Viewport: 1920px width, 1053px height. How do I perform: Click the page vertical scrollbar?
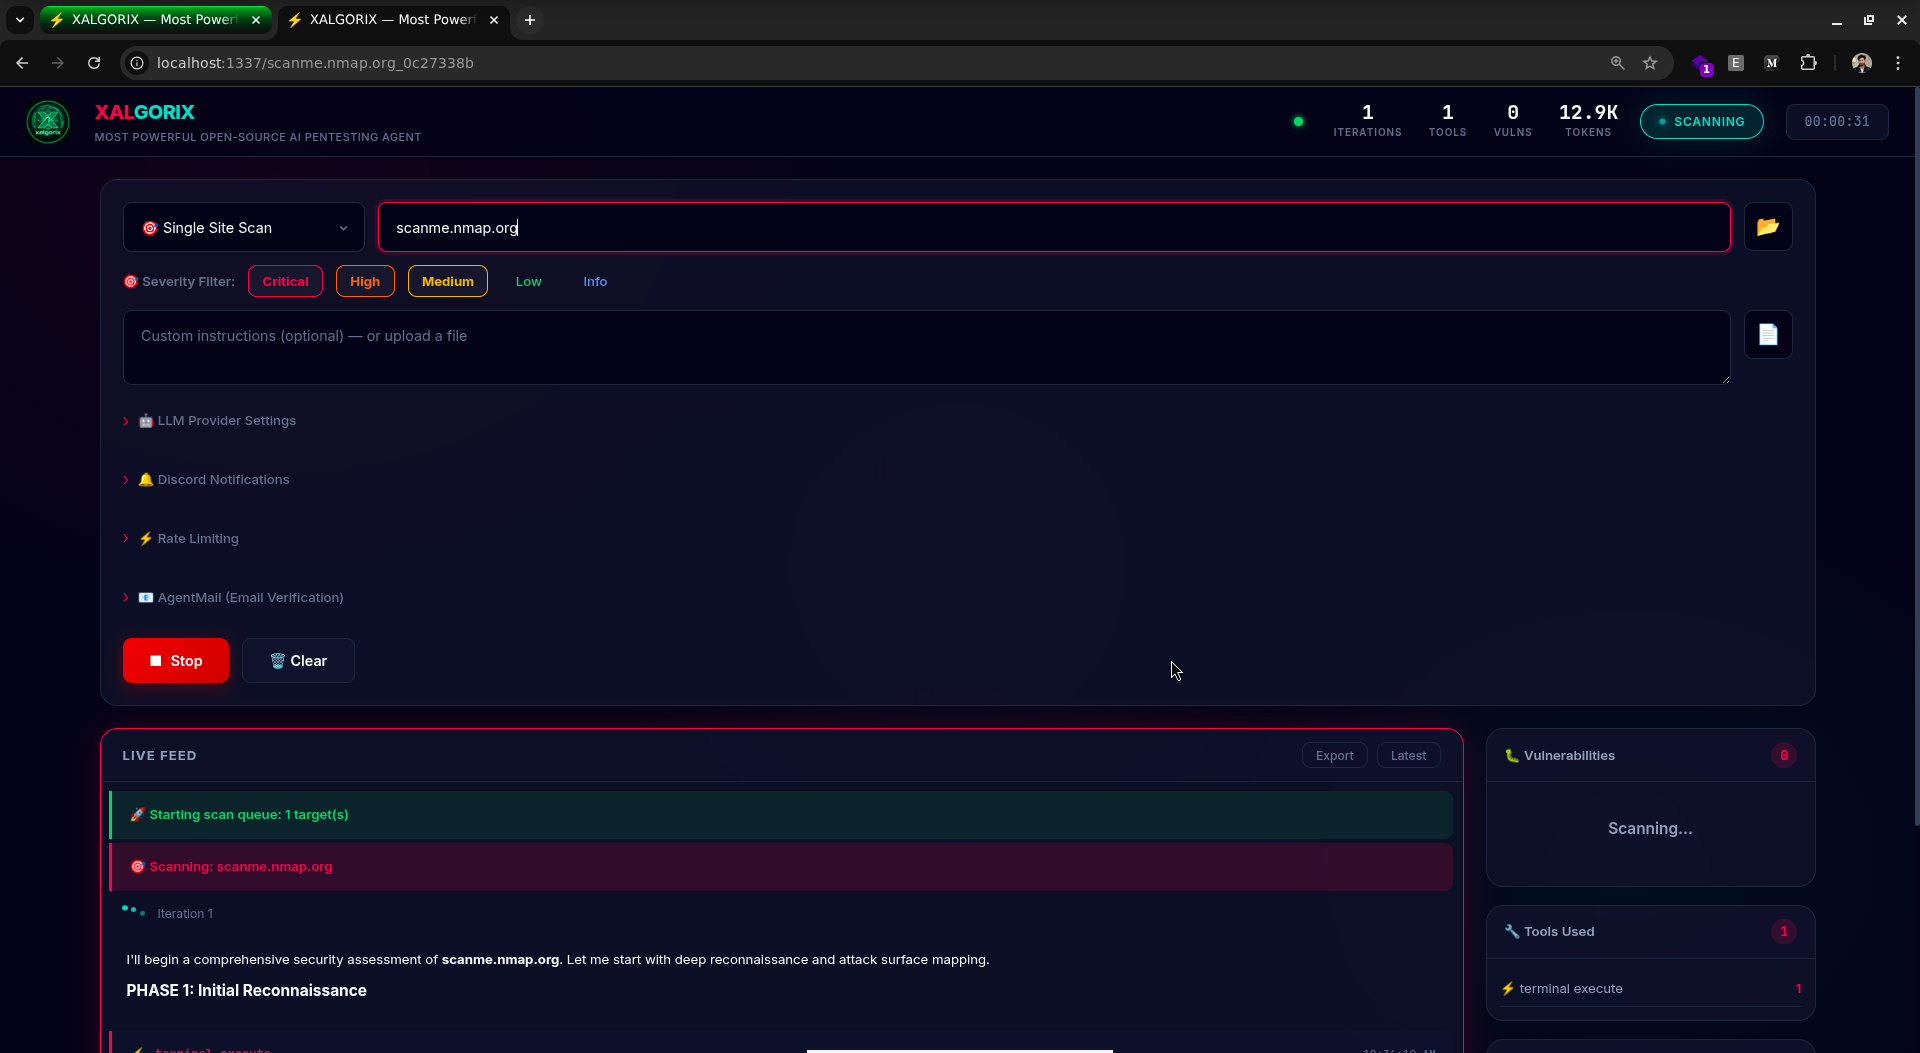(x=1915, y=455)
